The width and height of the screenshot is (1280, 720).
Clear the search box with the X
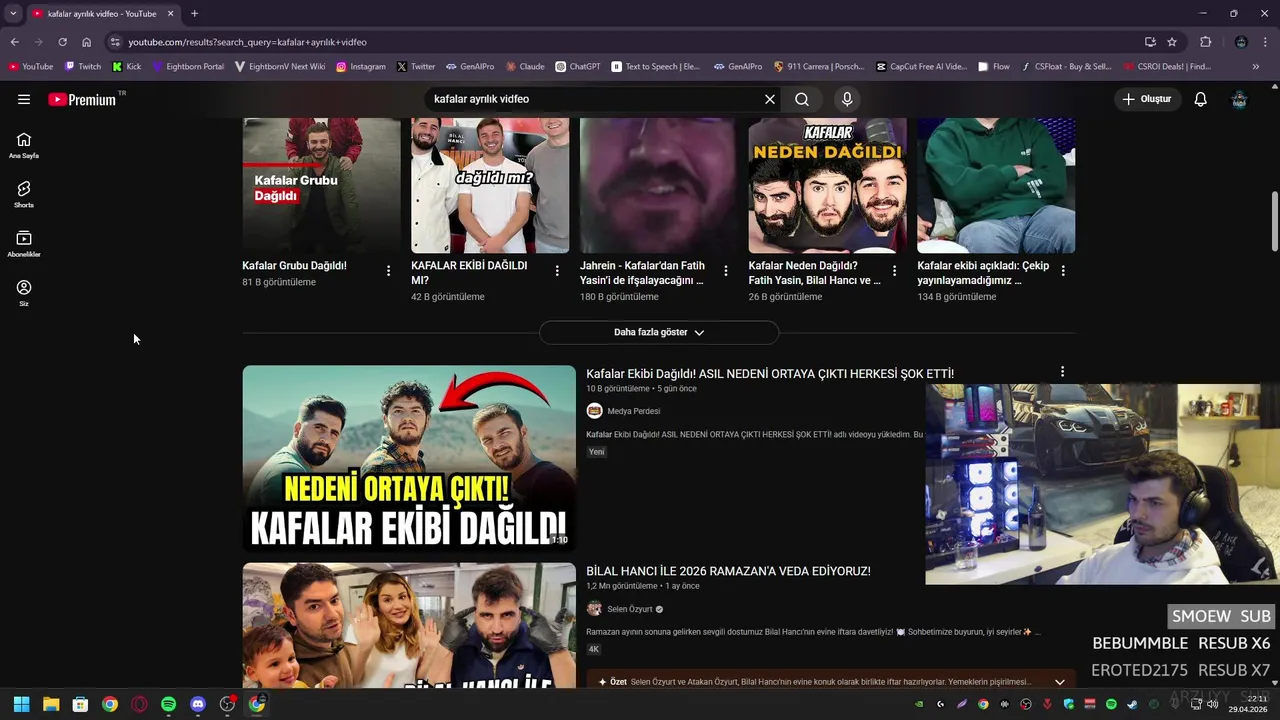coord(770,99)
